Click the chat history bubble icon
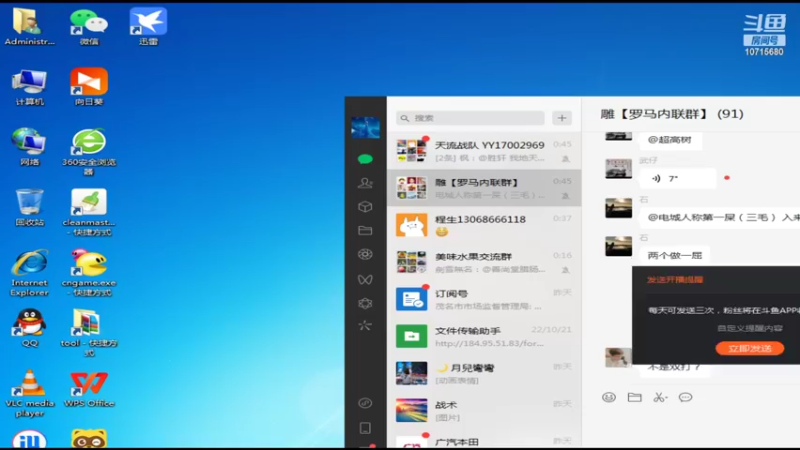 click(685, 397)
